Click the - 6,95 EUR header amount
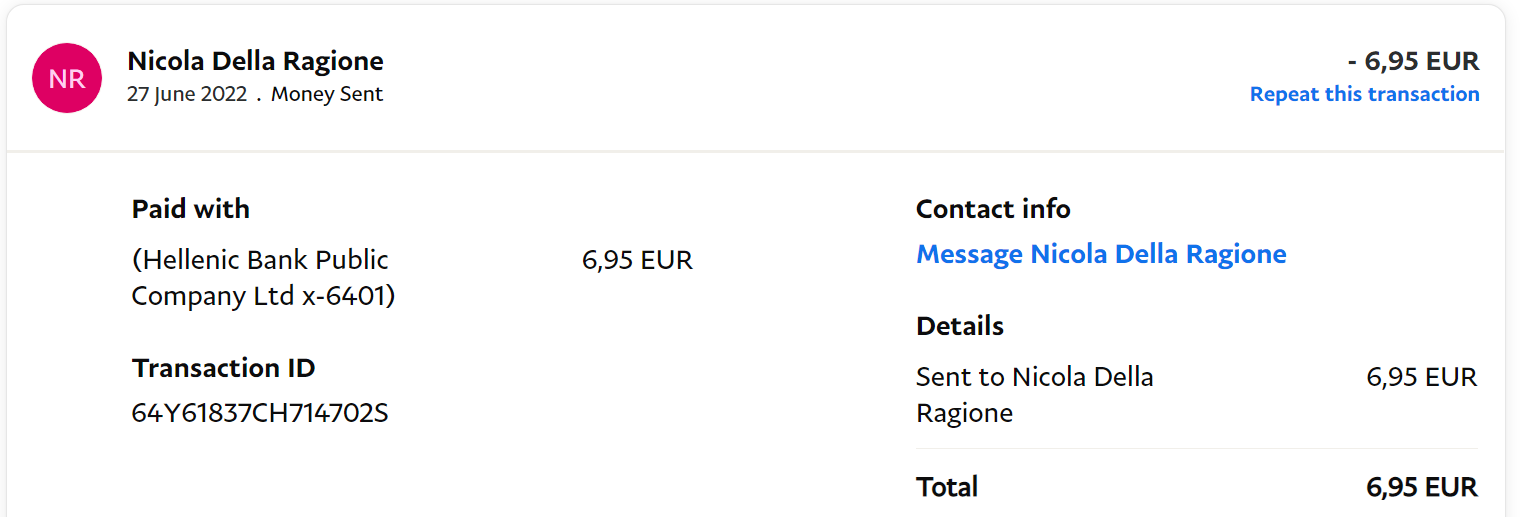The image size is (1523, 517). coord(1413,61)
